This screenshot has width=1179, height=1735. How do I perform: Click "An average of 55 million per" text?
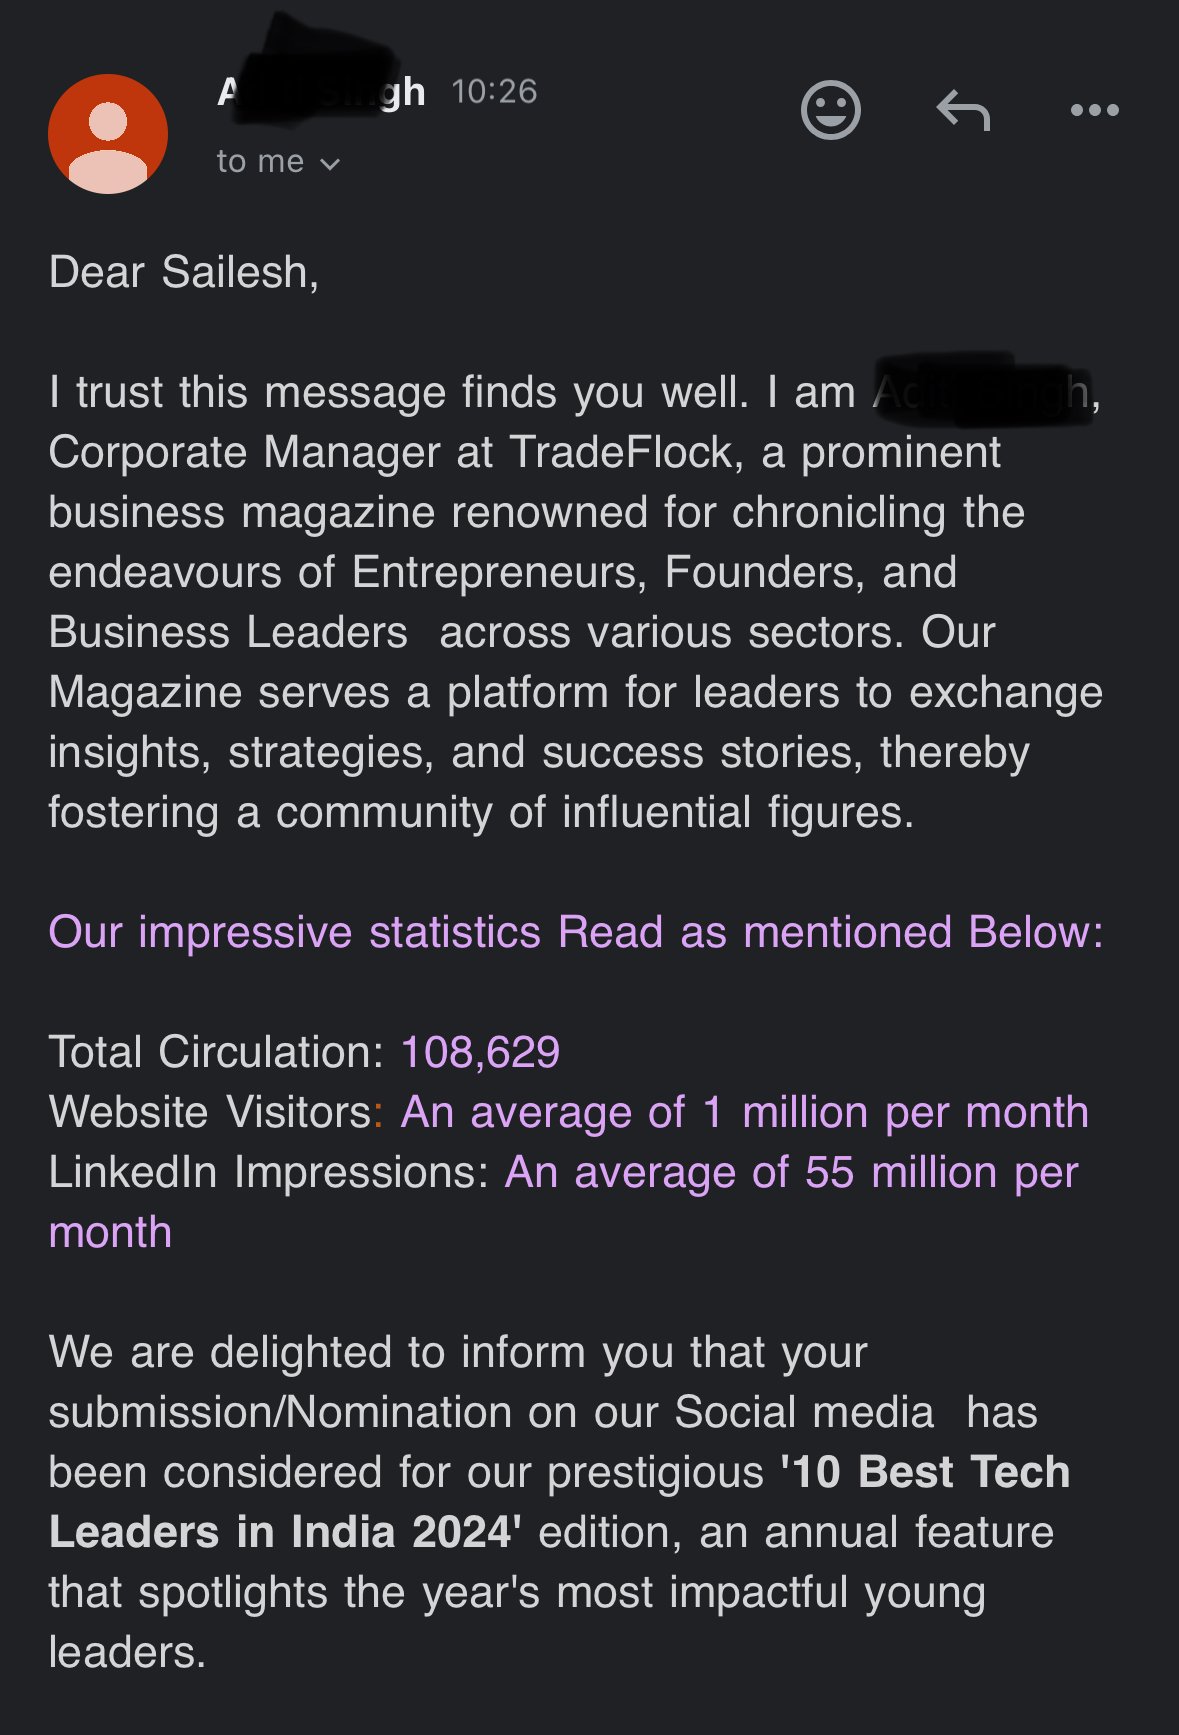pyautogui.click(x=791, y=1172)
